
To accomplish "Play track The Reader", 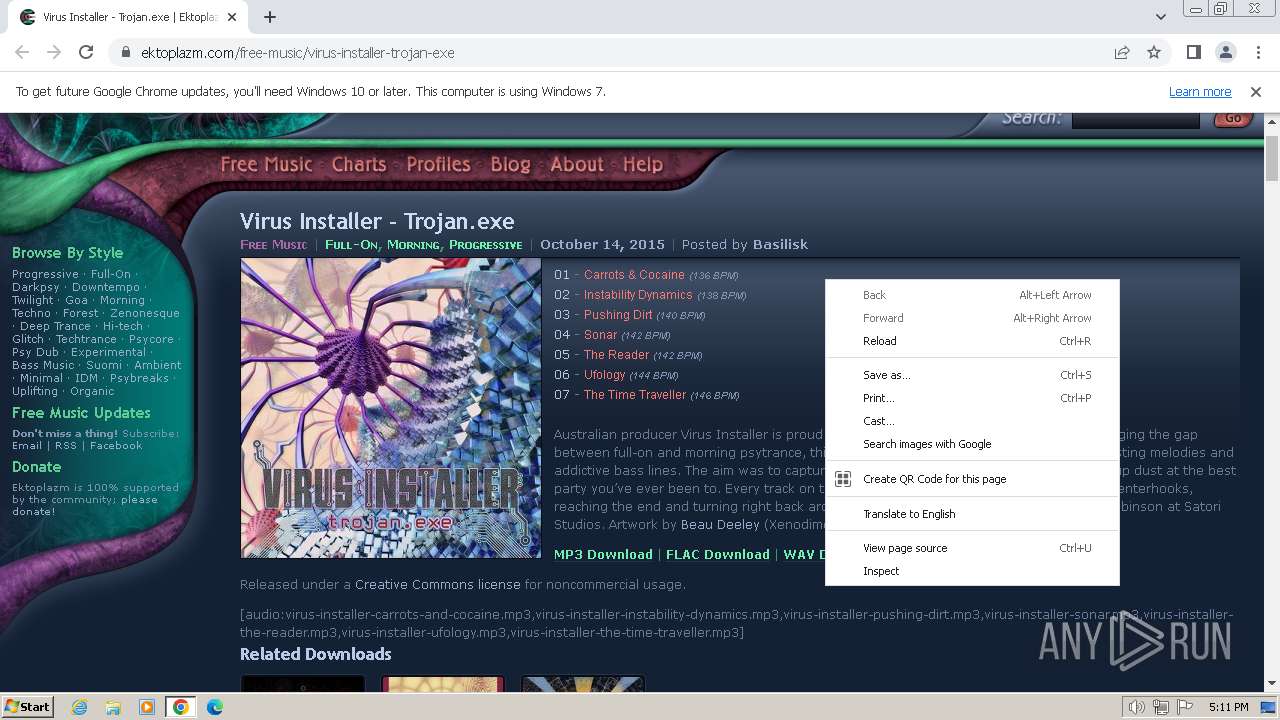I will (616, 355).
